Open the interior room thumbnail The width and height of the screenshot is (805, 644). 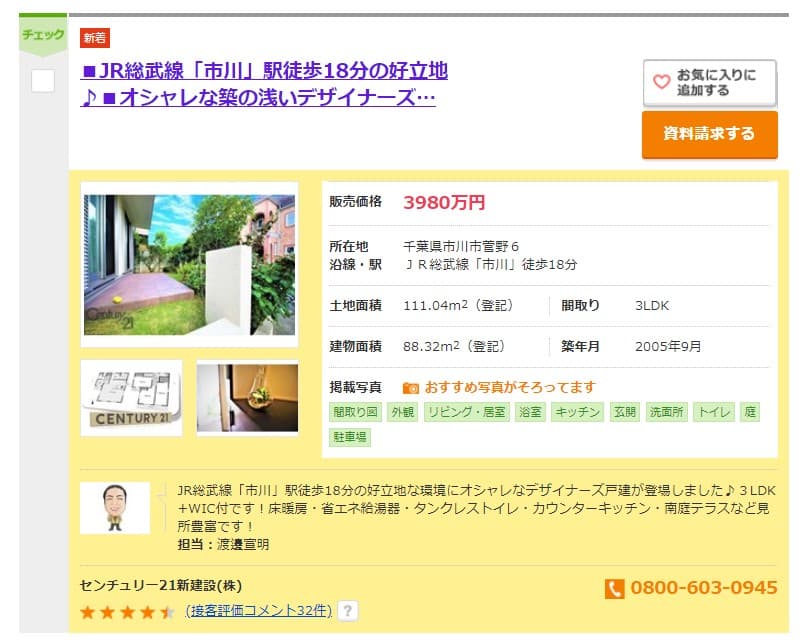247,397
